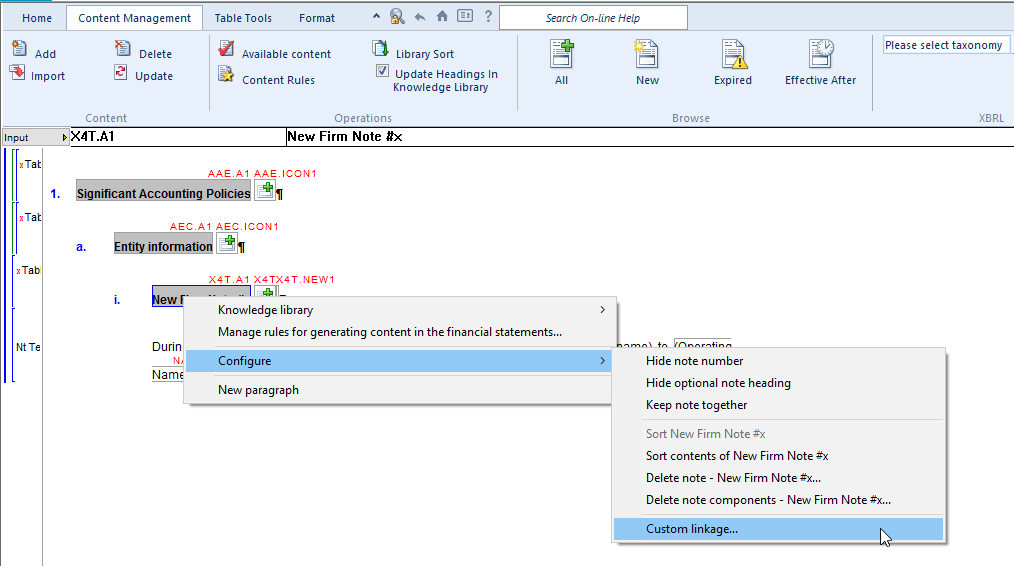The width and height of the screenshot is (1014, 566).
Task: Collapse the ribbon using the up arrow
Action: tap(376, 17)
